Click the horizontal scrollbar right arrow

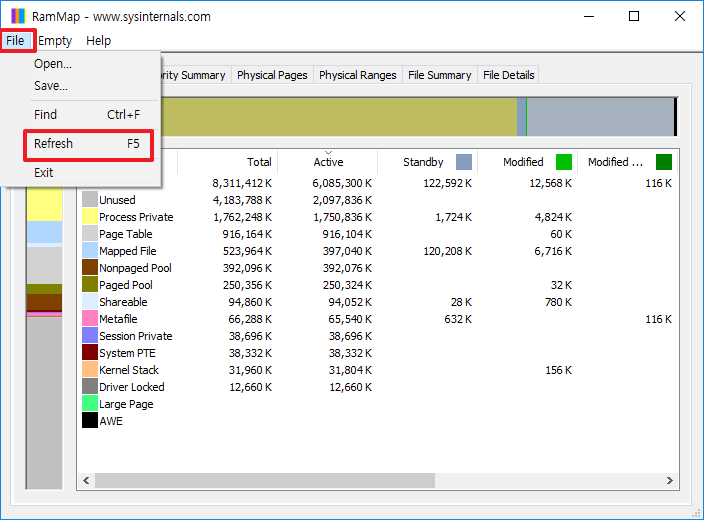click(x=669, y=480)
